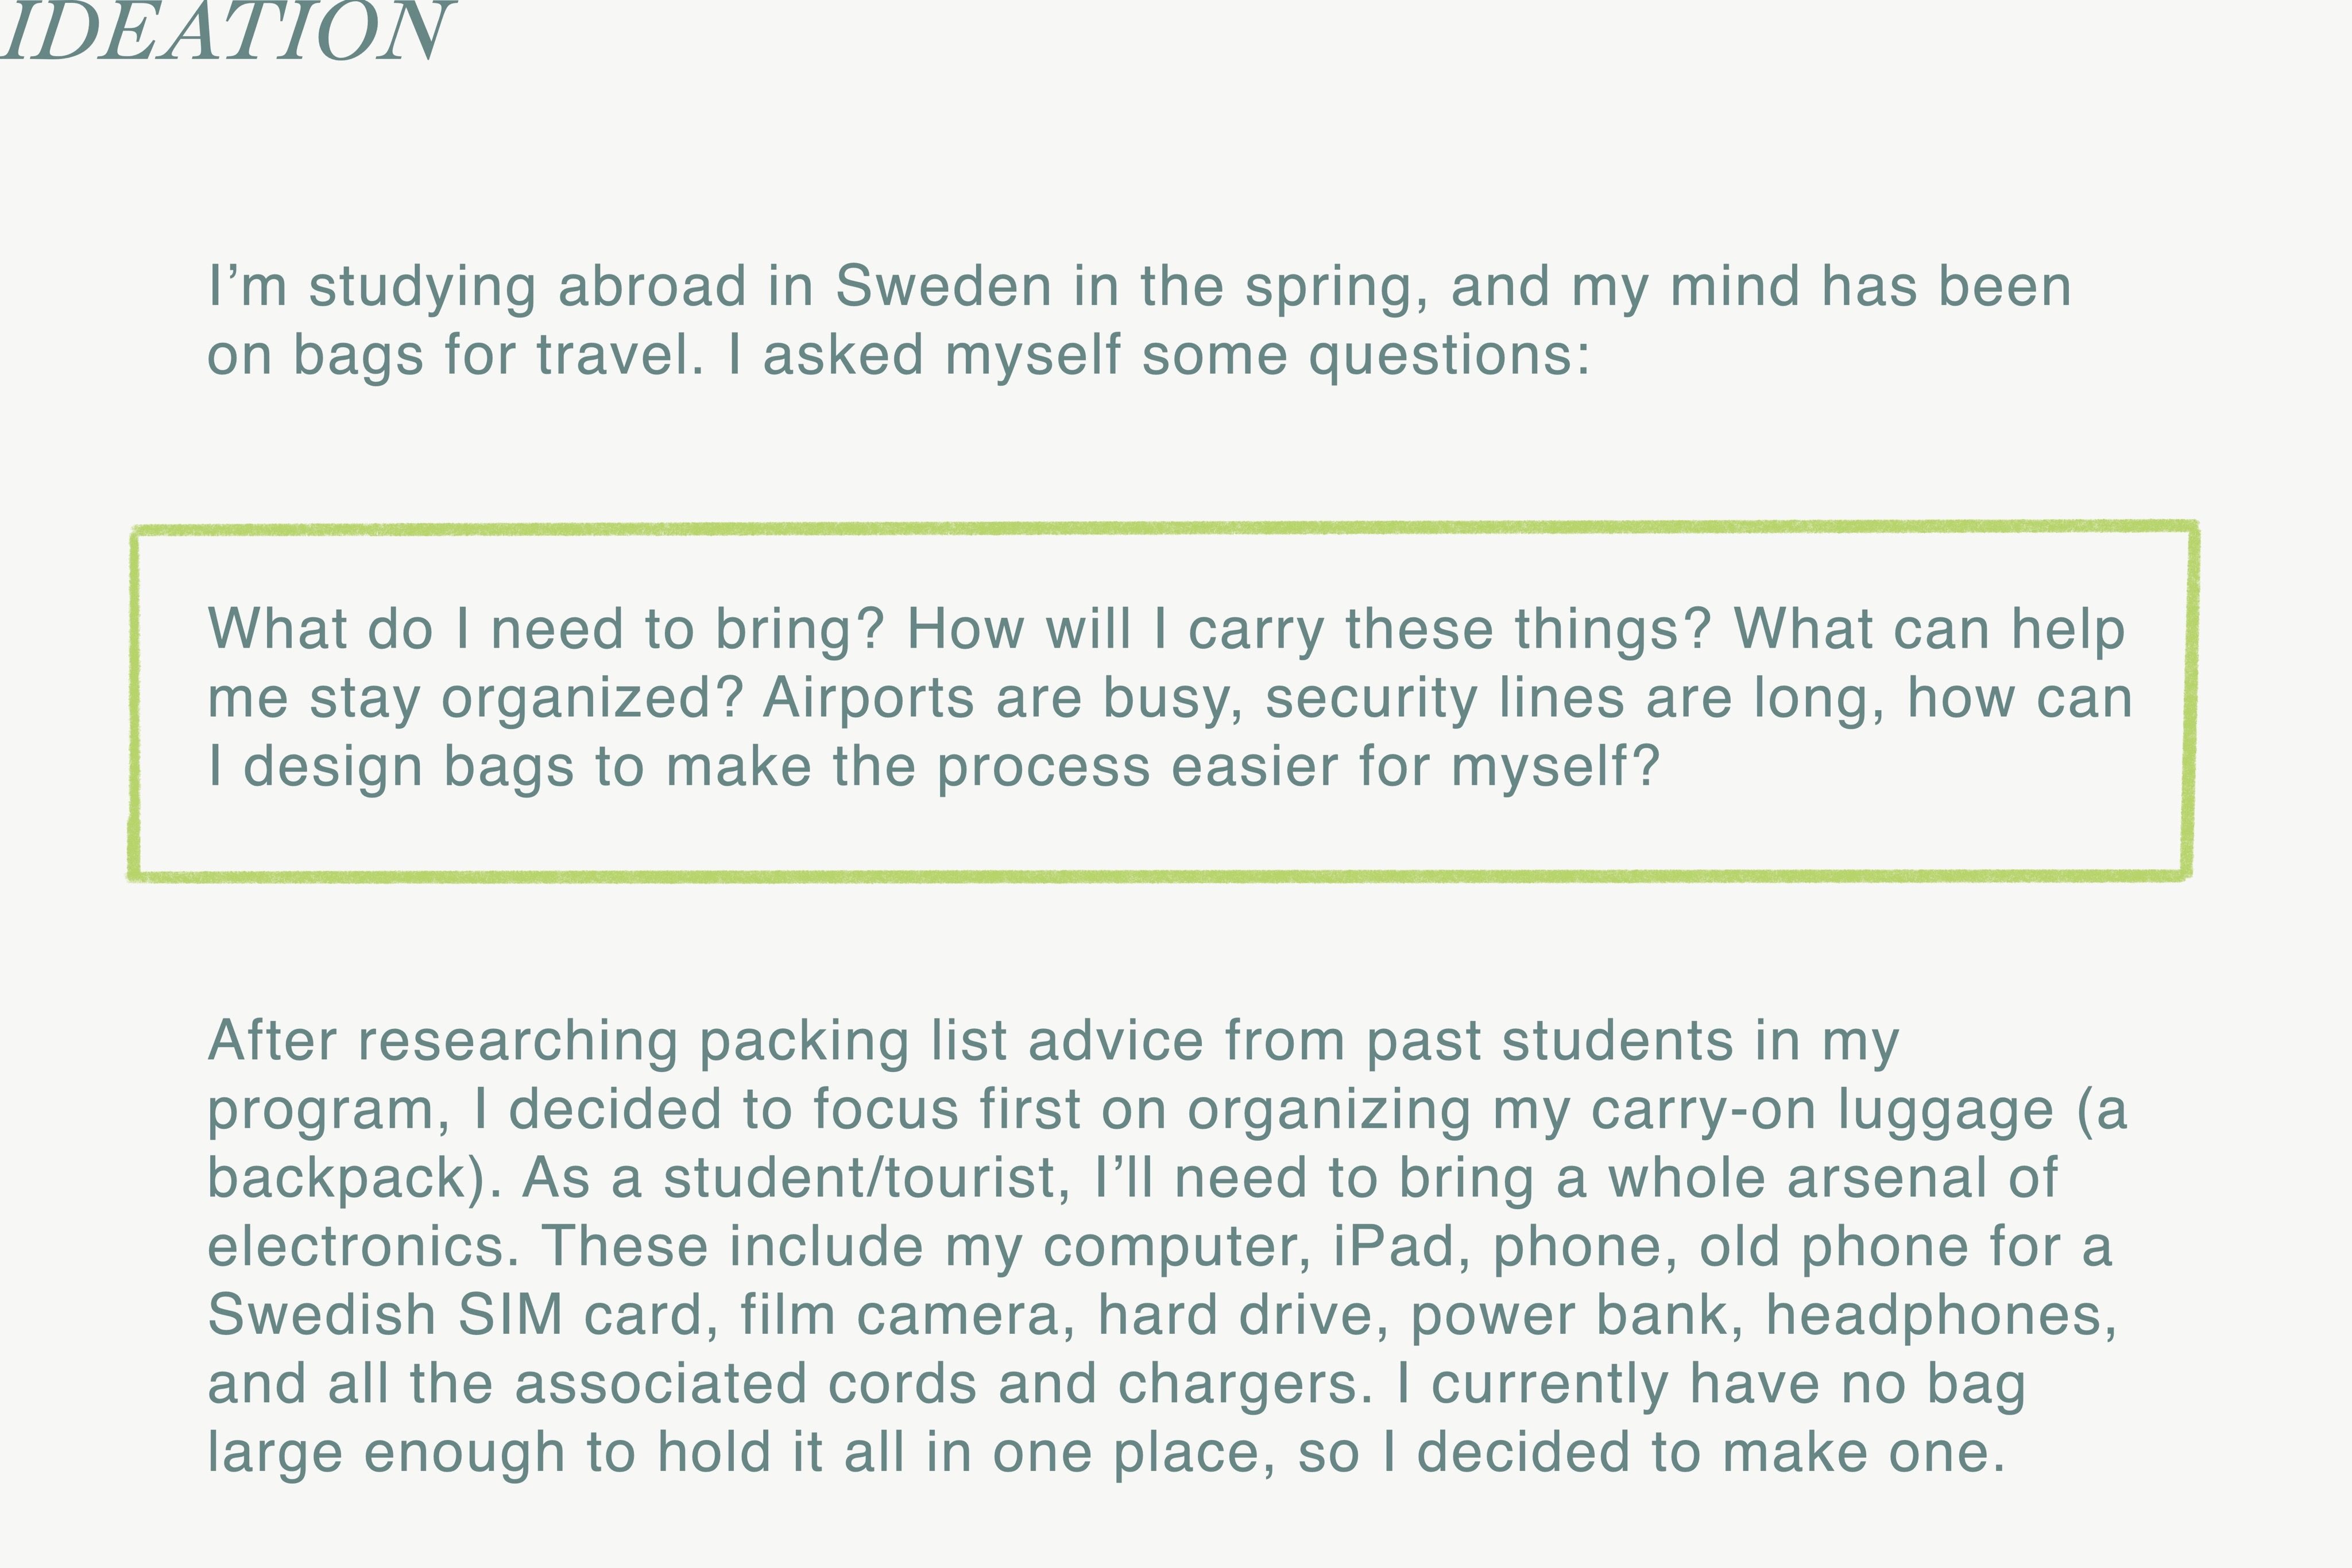Image resolution: width=2352 pixels, height=1568 pixels.
Task: Click the word "myself?" ending the questions
Action: point(1555,766)
